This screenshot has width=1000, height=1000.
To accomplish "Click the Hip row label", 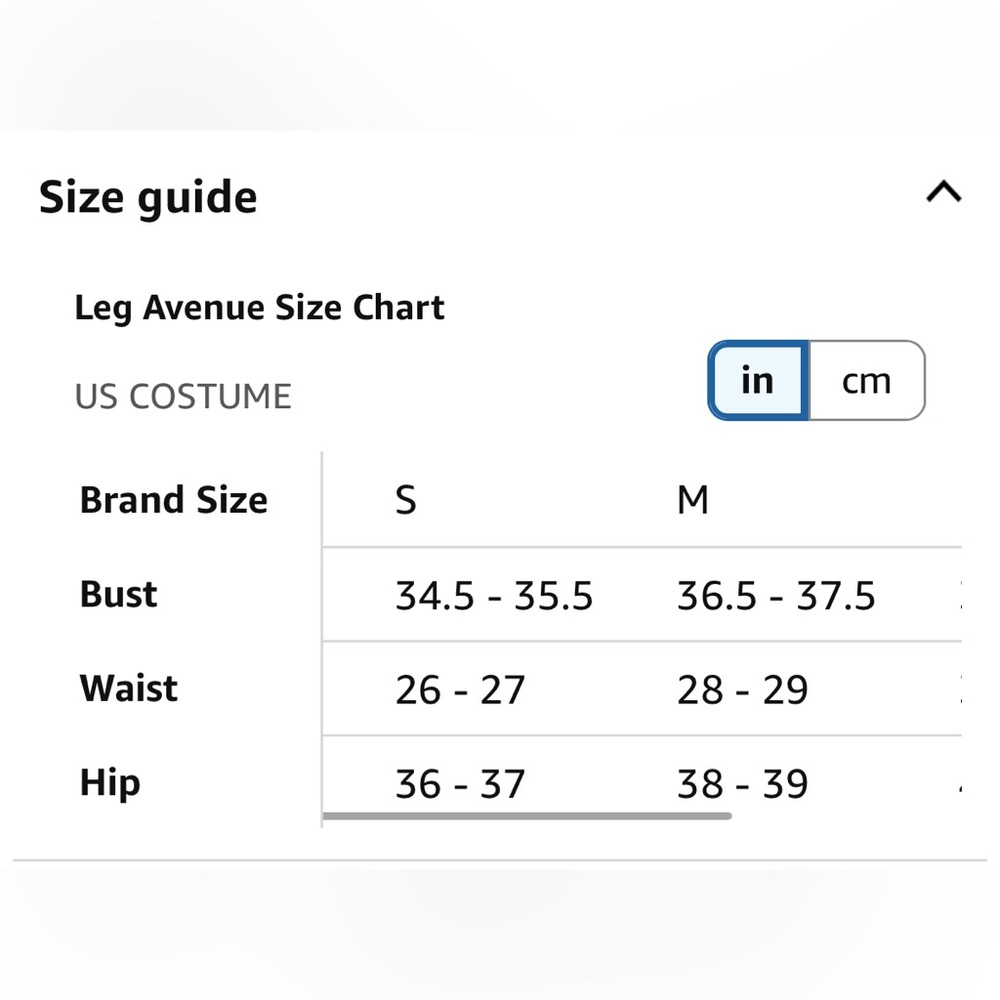I will coord(110,784).
